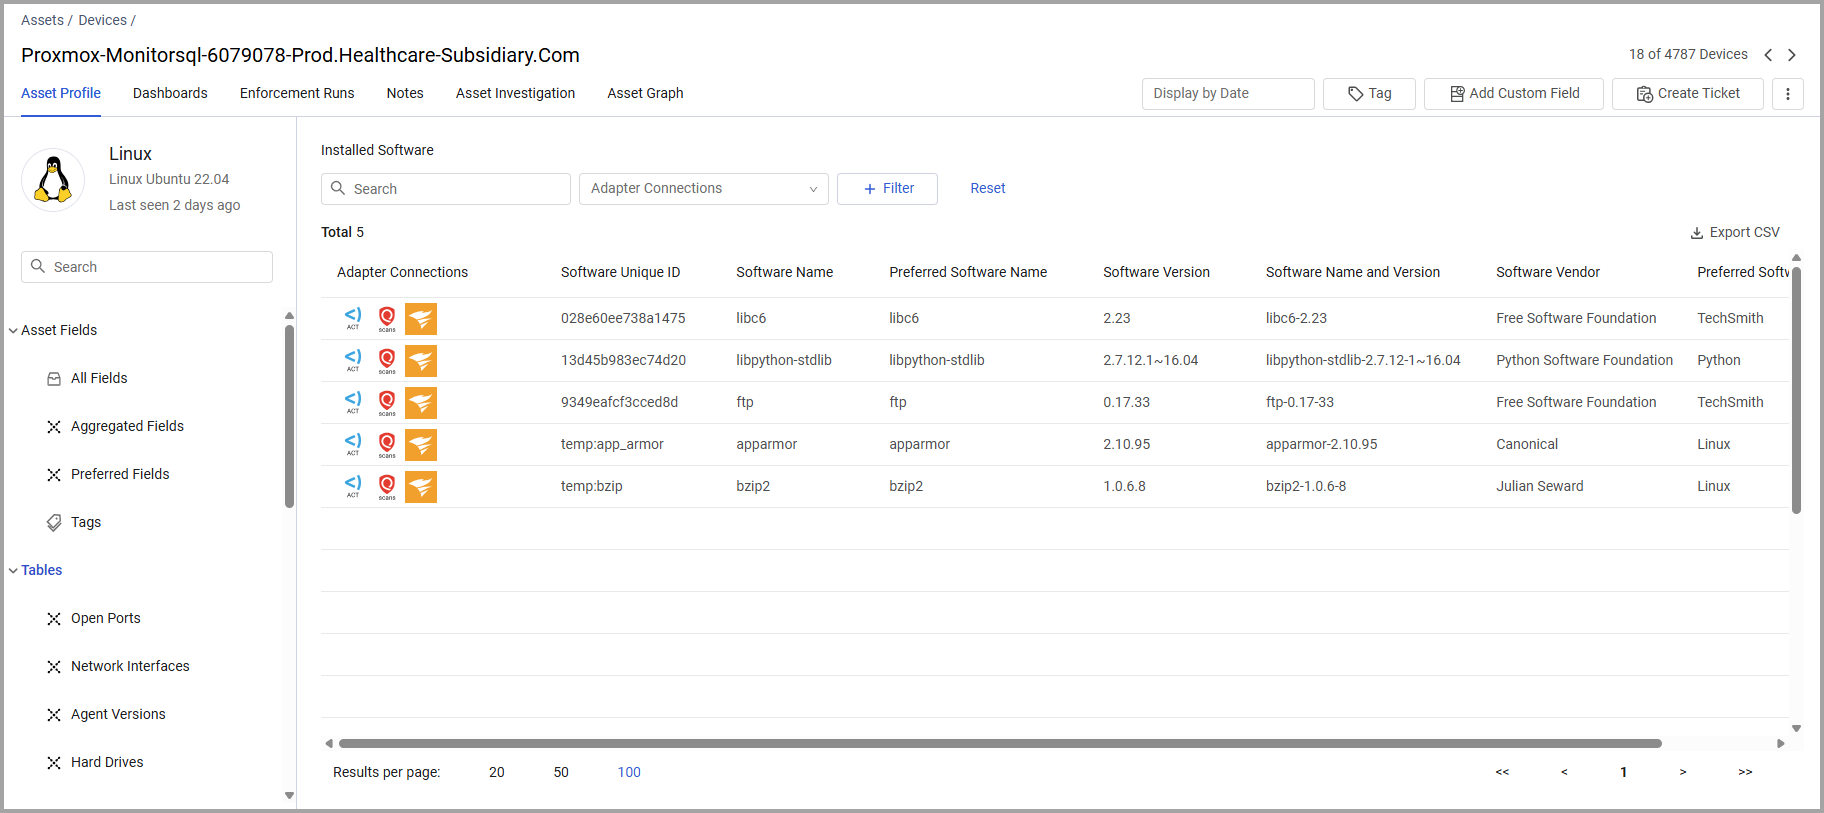Image resolution: width=1824 pixels, height=813 pixels.
Task: Go to the first page with <<
Action: click(x=1502, y=772)
